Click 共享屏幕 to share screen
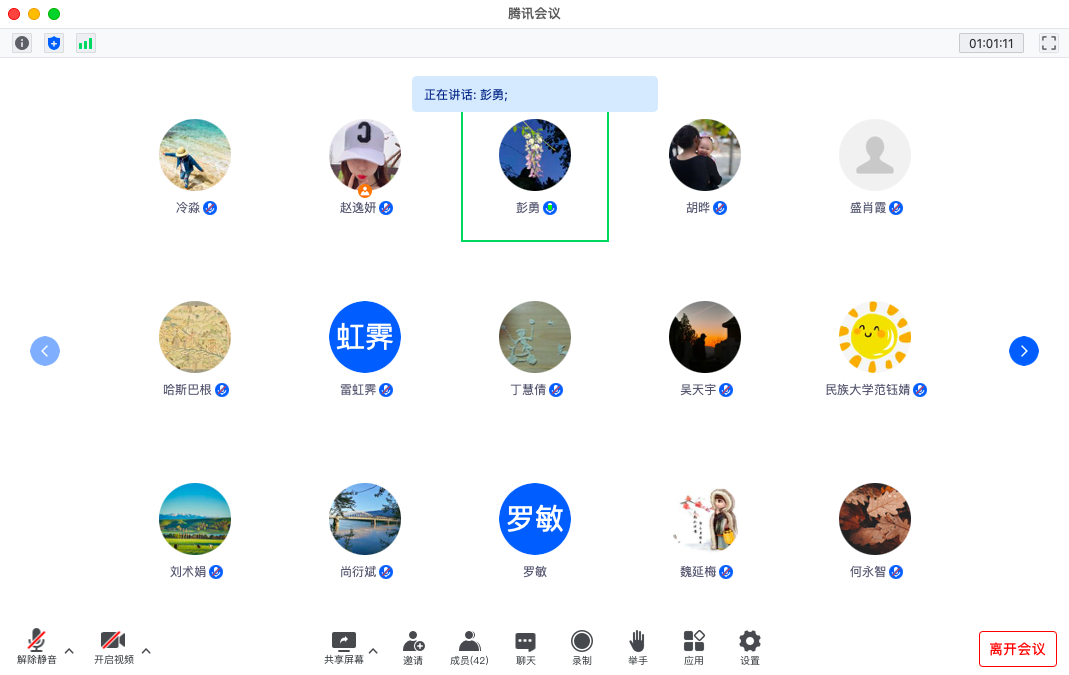Screen dimensions: 1069x675 click(x=343, y=647)
